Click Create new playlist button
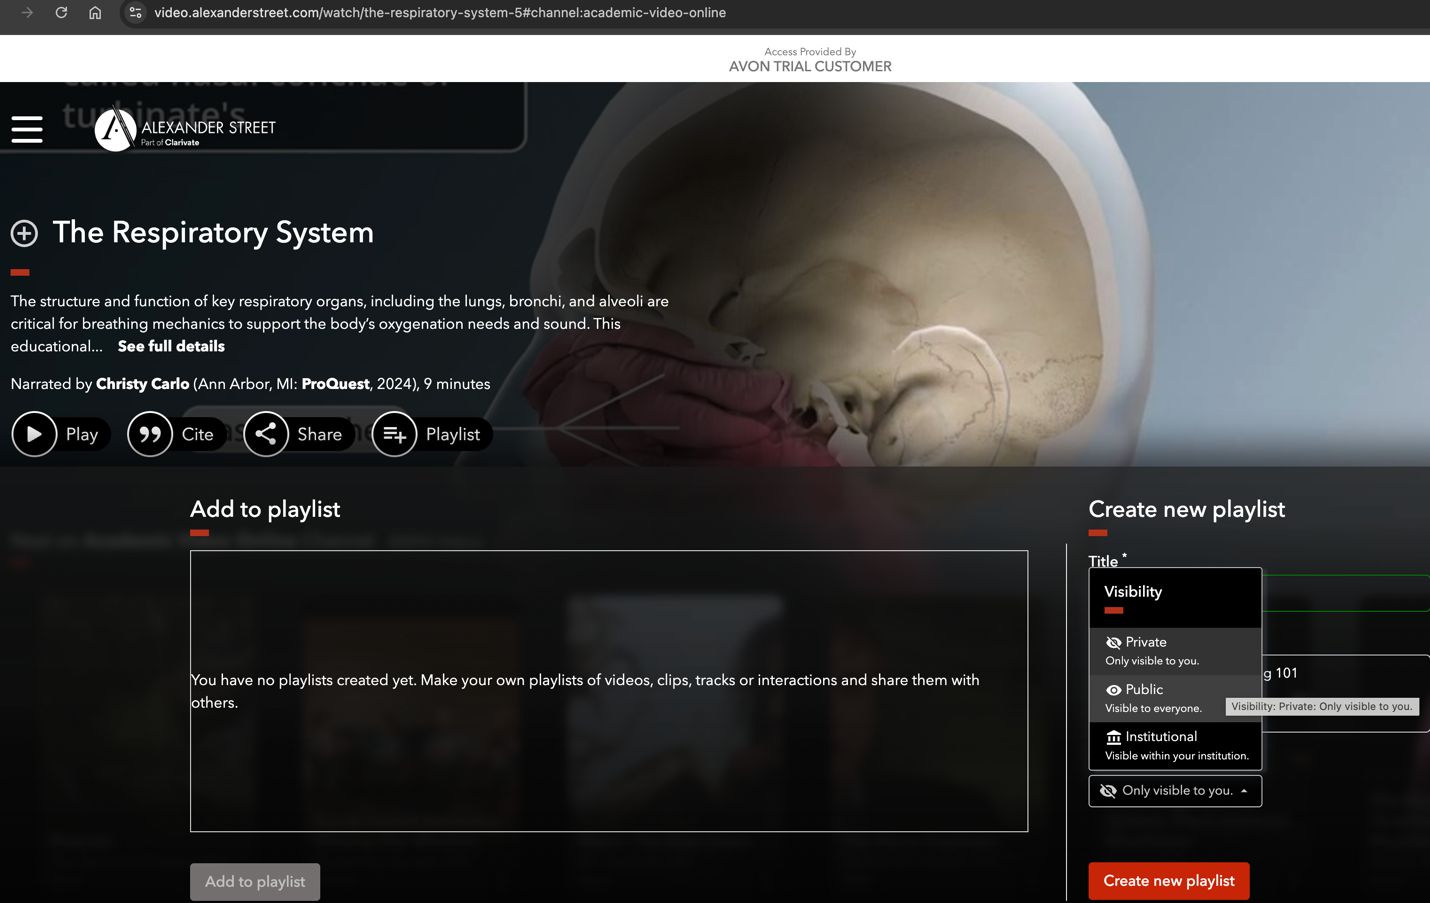 click(x=1168, y=881)
